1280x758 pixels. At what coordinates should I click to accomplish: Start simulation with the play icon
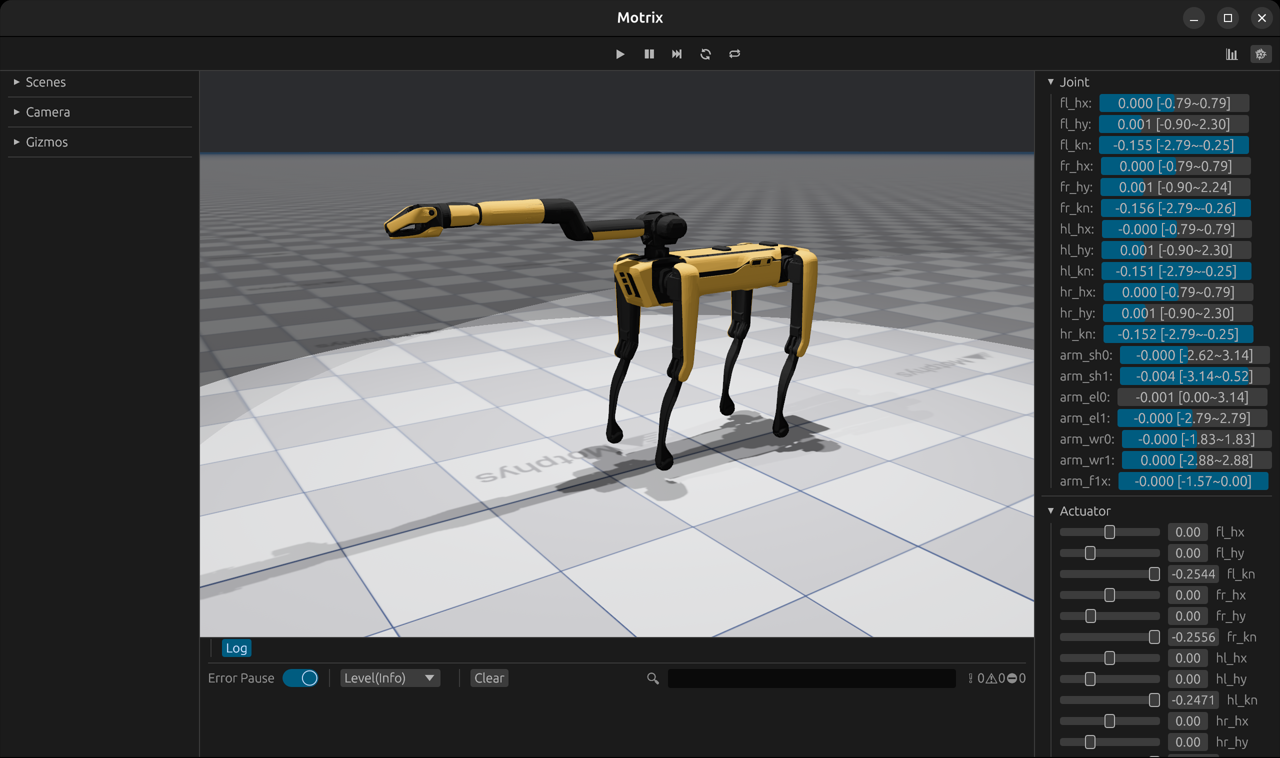pyautogui.click(x=620, y=54)
